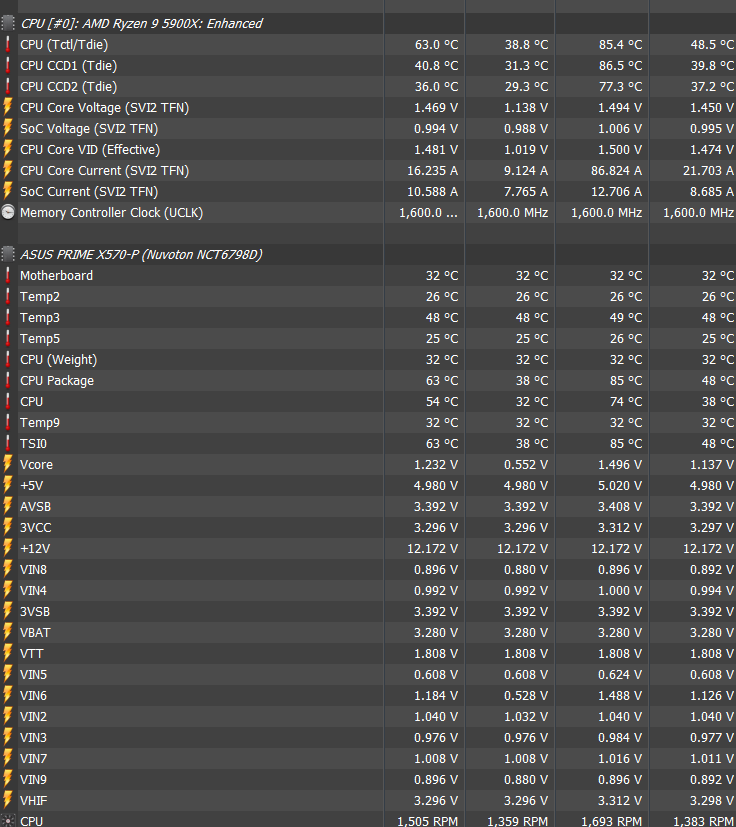
Task: Select the CPU Core VID (Effective) row
Action: (x=89, y=150)
